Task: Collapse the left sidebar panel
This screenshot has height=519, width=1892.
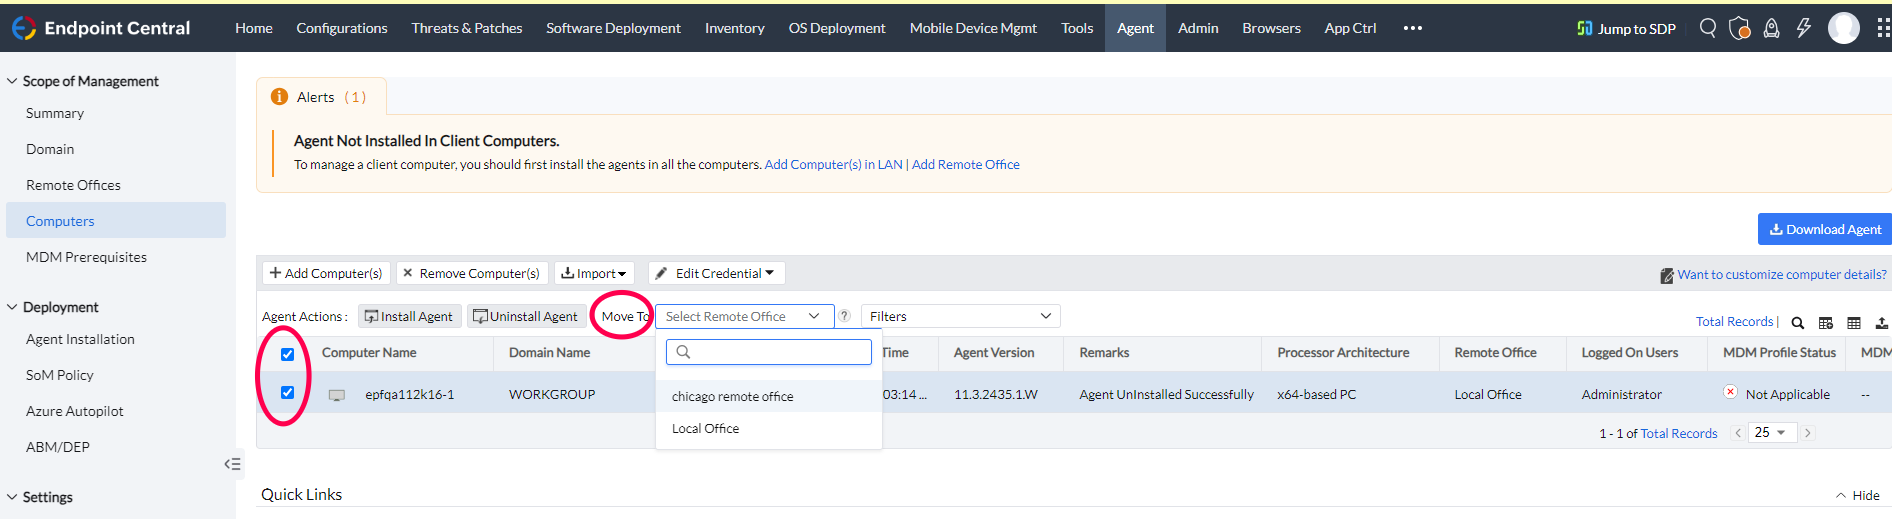Action: 232,464
